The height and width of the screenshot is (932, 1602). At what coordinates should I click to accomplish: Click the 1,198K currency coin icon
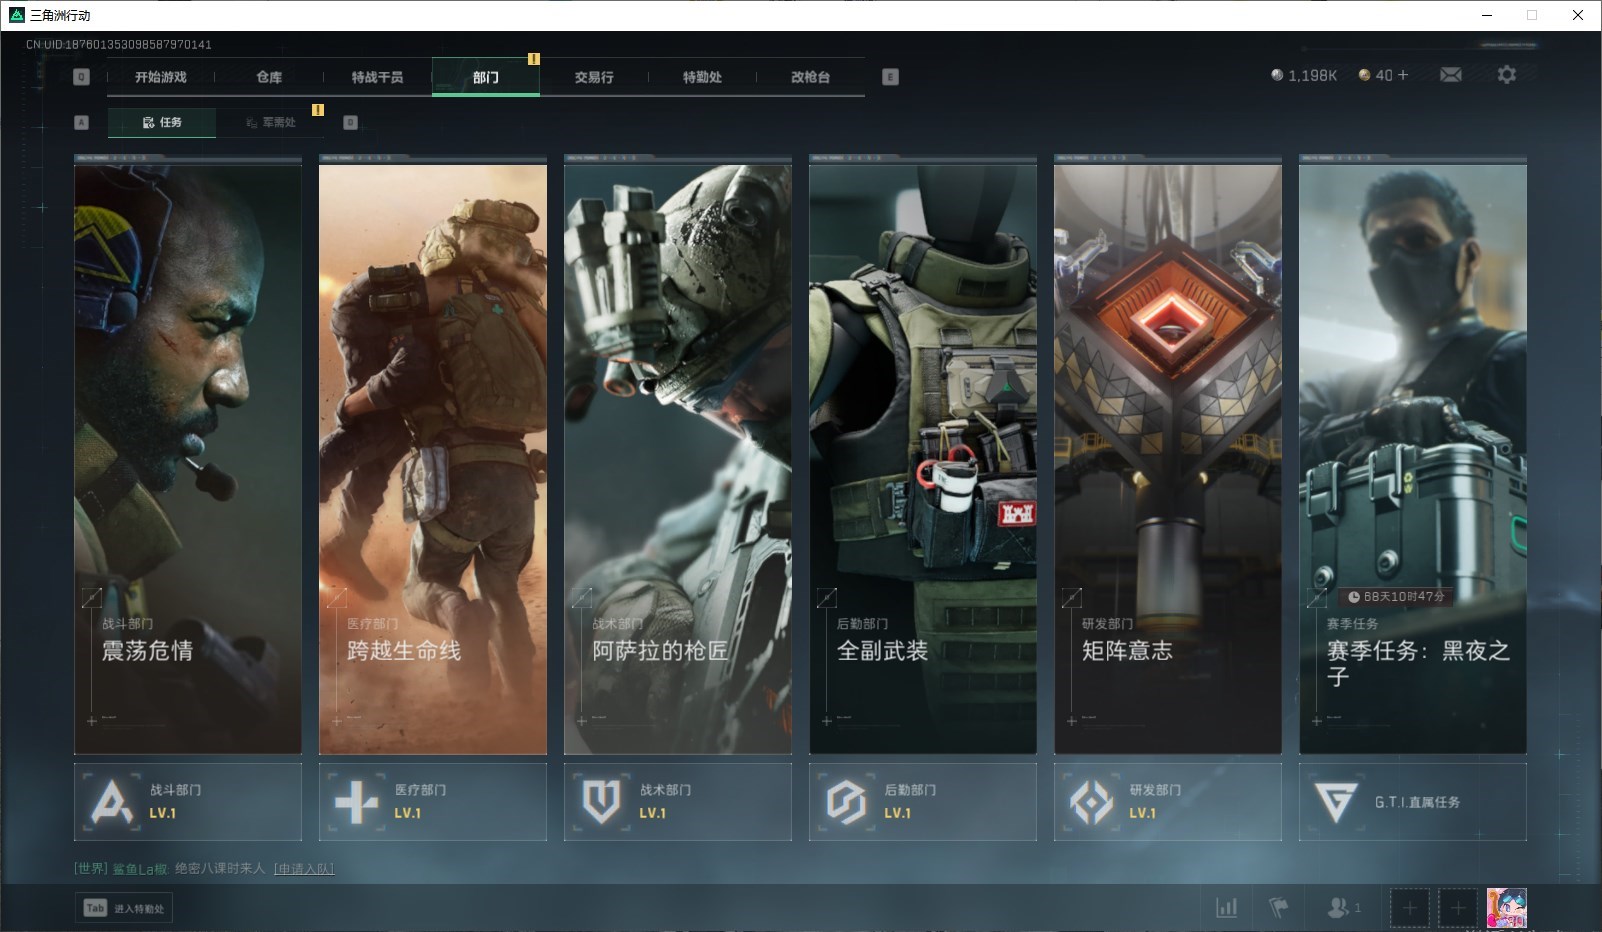[1276, 75]
